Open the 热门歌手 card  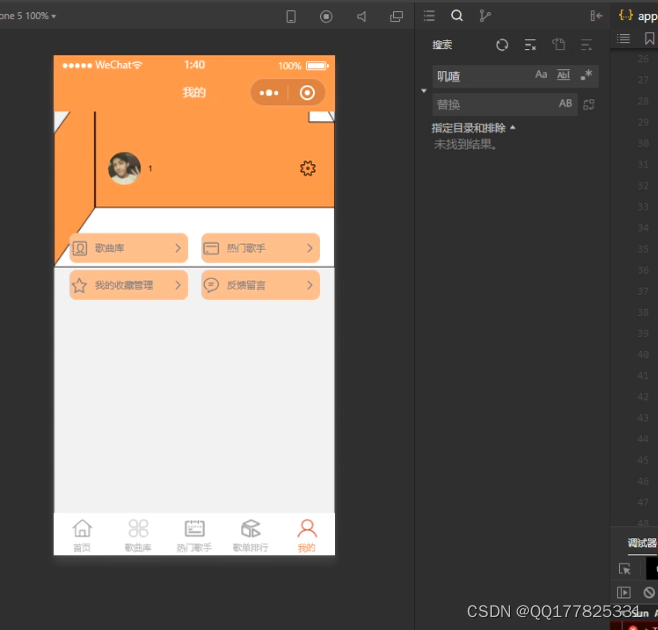pos(261,248)
